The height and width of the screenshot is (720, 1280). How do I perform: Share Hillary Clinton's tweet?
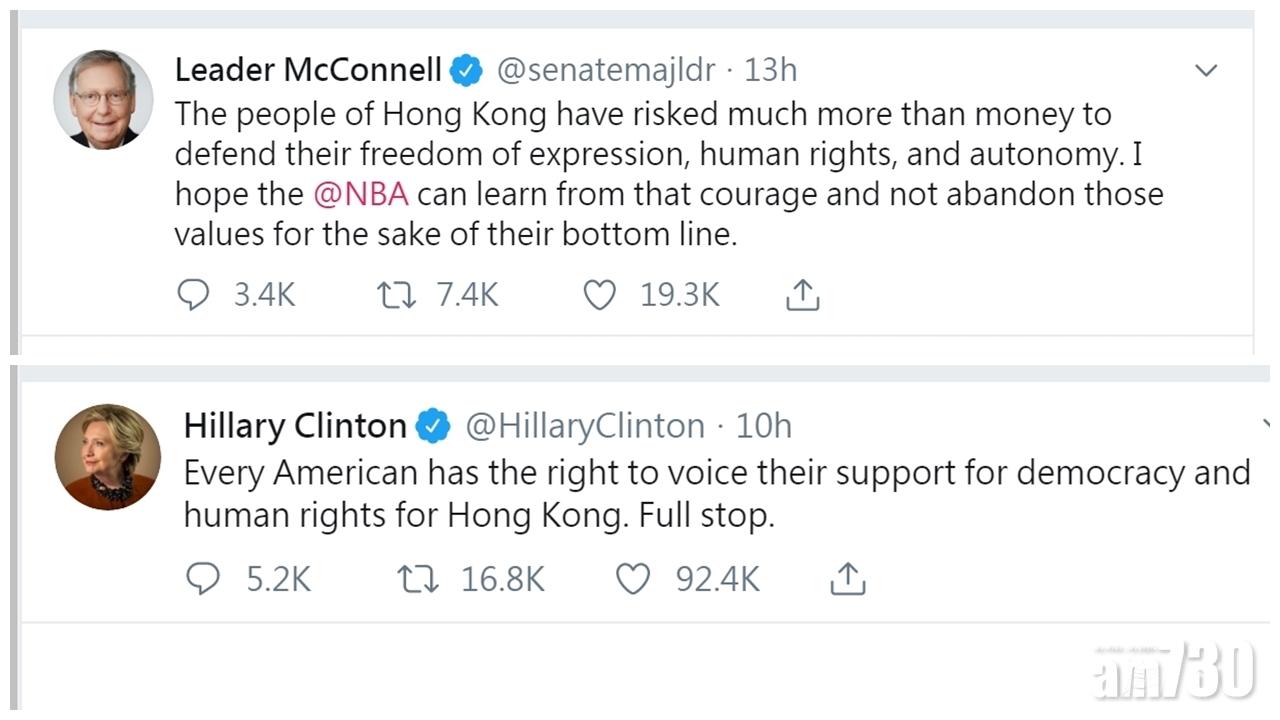(x=847, y=578)
